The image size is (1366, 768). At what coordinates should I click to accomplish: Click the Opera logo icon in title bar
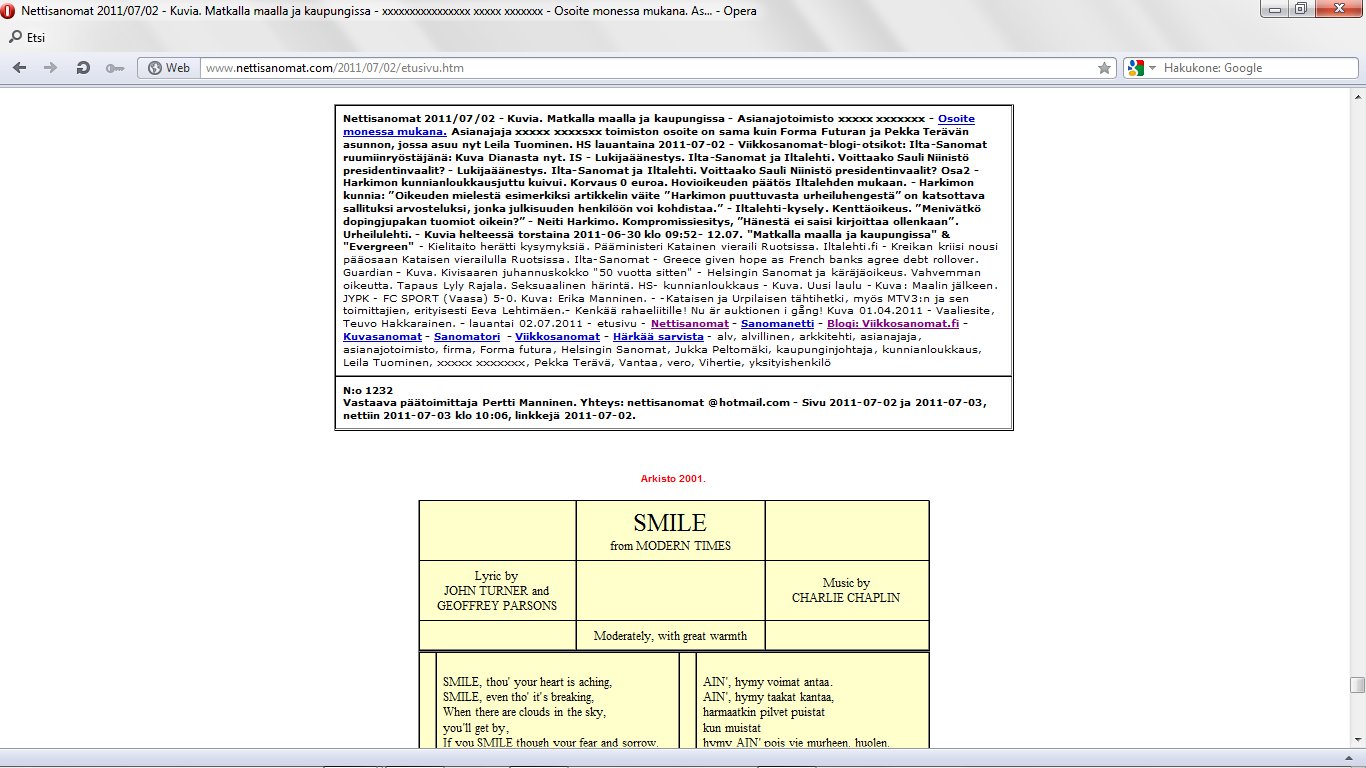(x=9, y=11)
